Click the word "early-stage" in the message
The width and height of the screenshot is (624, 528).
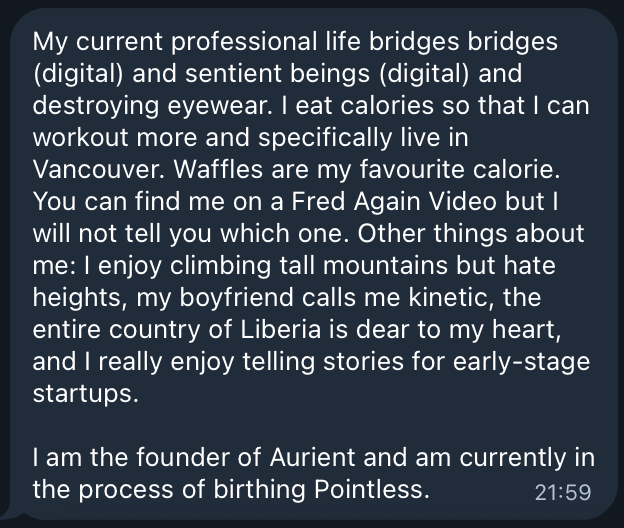click(x=521, y=361)
